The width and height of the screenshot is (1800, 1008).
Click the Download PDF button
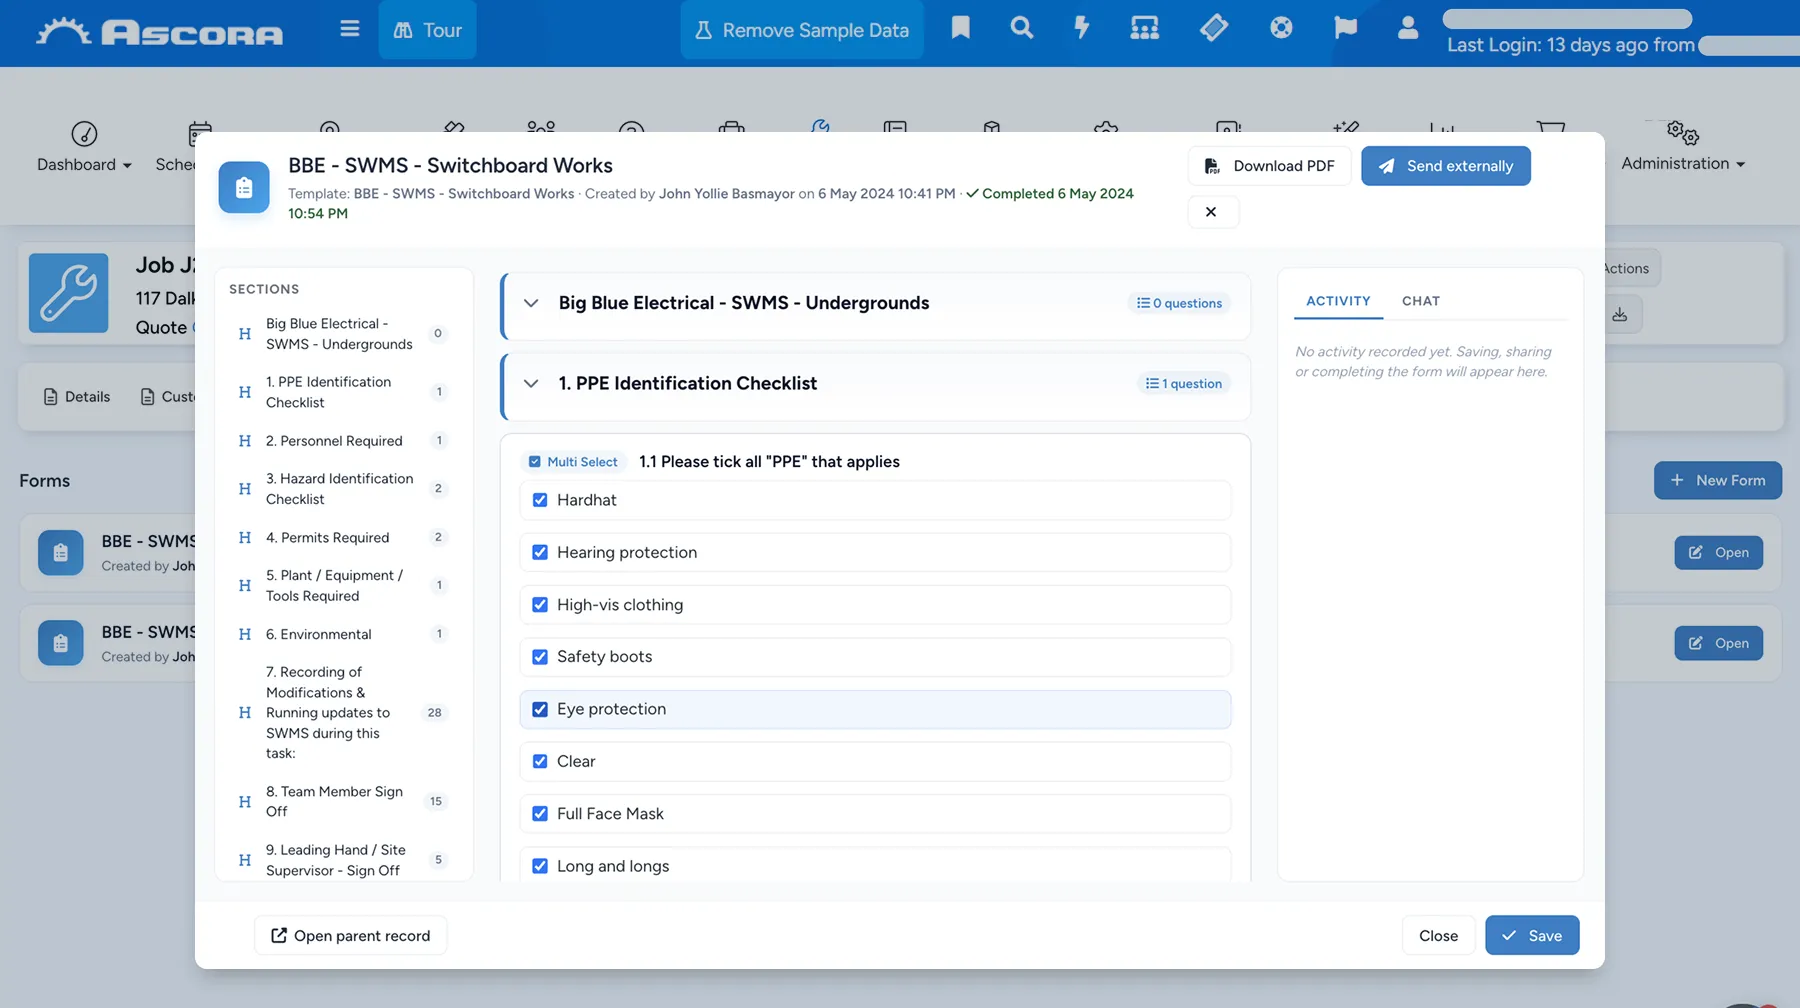coord(1269,166)
